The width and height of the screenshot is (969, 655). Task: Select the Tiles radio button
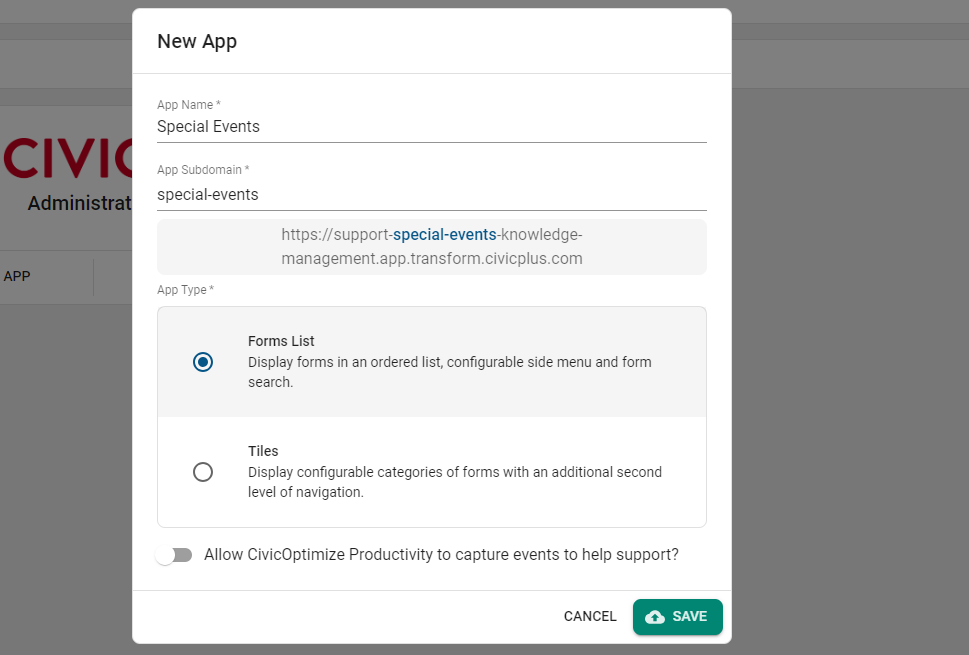click(203, 472)
